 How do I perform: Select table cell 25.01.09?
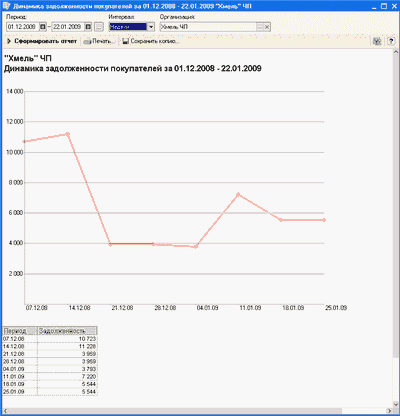(x=20, y=392)
